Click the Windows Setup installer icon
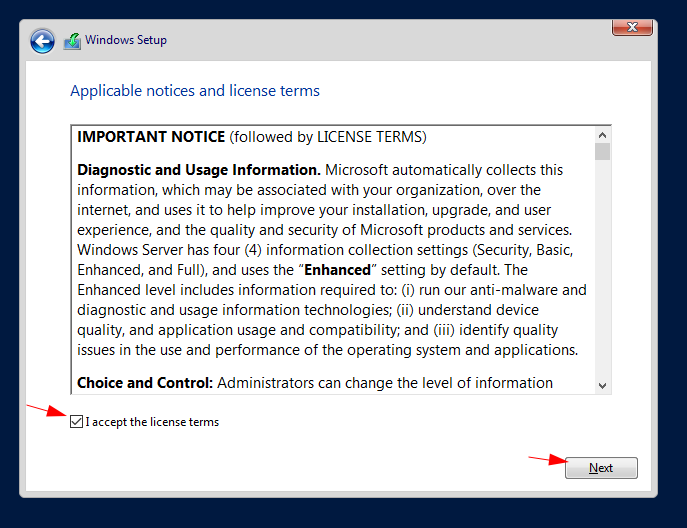Viewport: 687px width, 528px height. click(x=72, y=41)
